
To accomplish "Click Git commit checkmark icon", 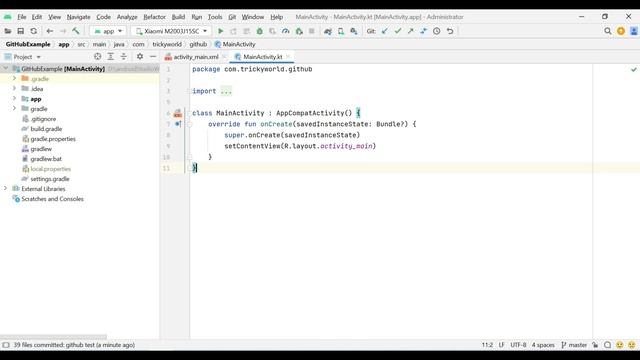I will [398, 31].
